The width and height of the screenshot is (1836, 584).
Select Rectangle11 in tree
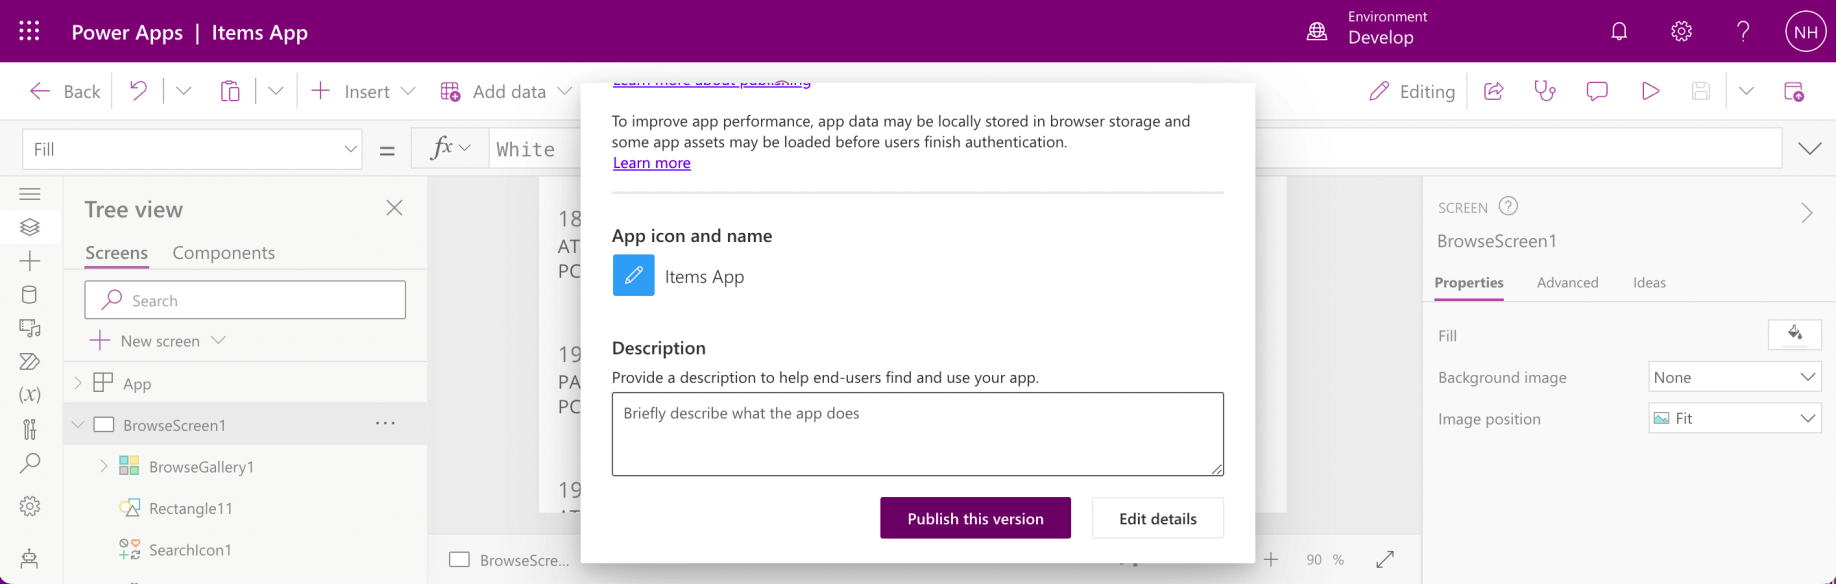click(x=190, y=508)
